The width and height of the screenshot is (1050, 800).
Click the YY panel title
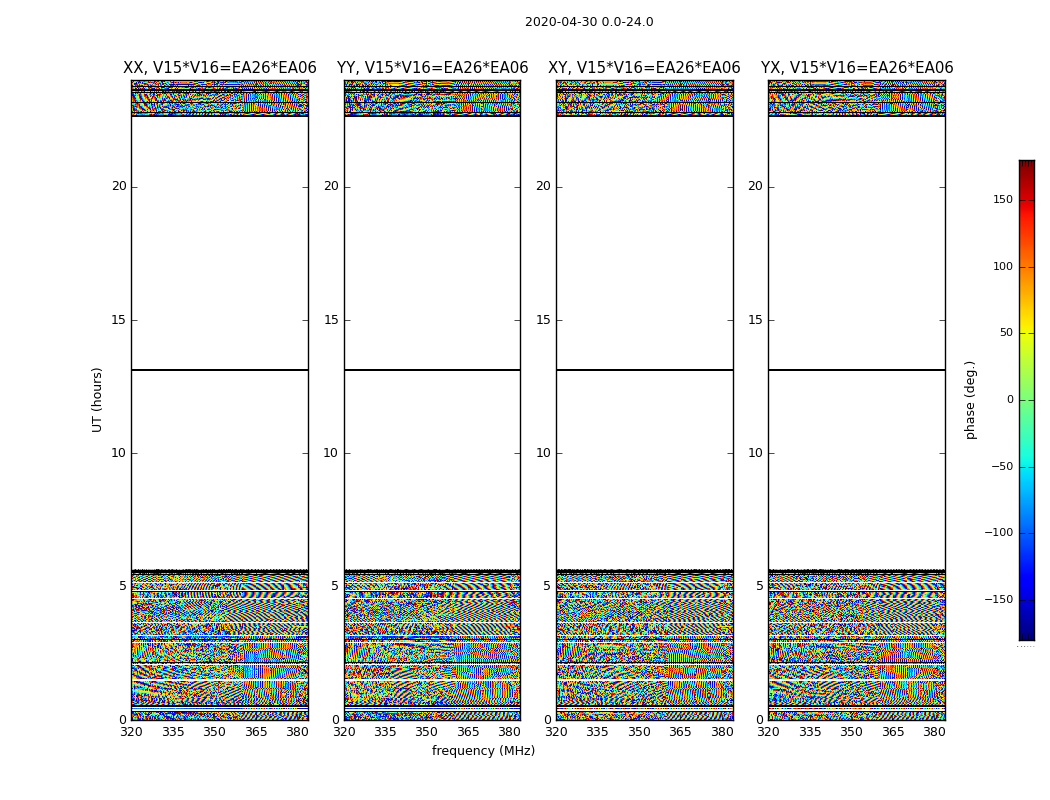(432, 68)
